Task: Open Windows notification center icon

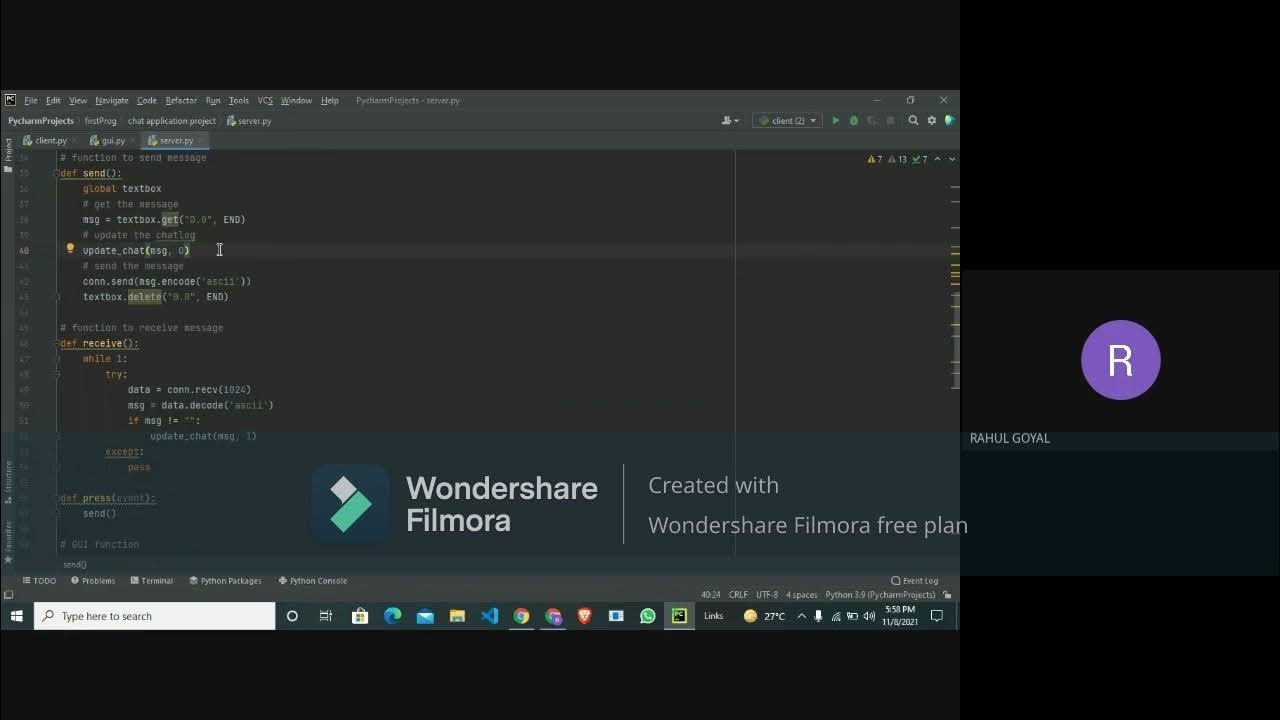Action: coord(937,616)
